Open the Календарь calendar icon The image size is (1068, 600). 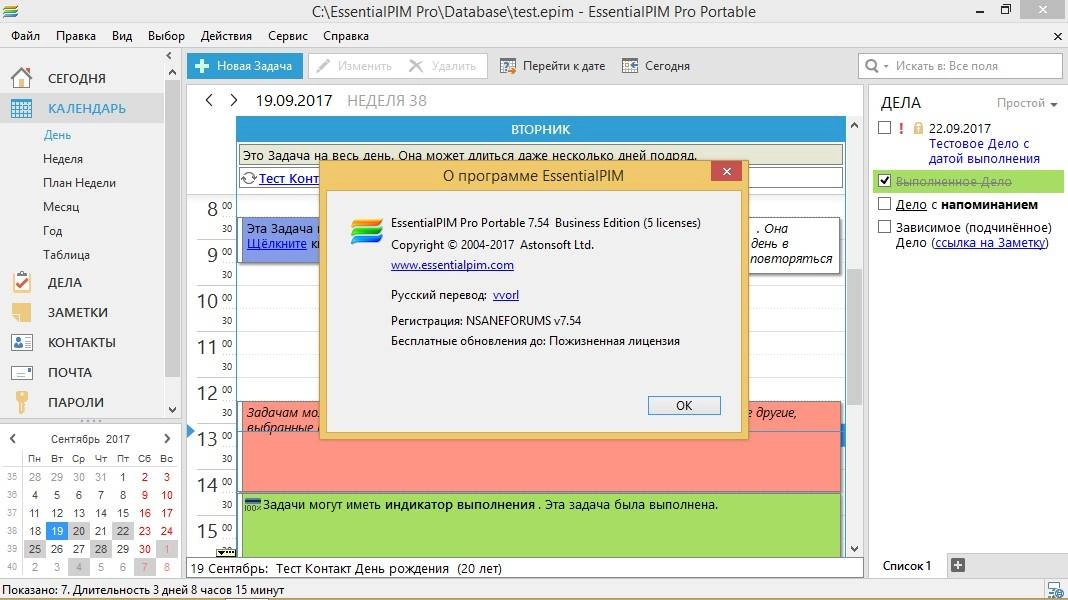(21, 108)
